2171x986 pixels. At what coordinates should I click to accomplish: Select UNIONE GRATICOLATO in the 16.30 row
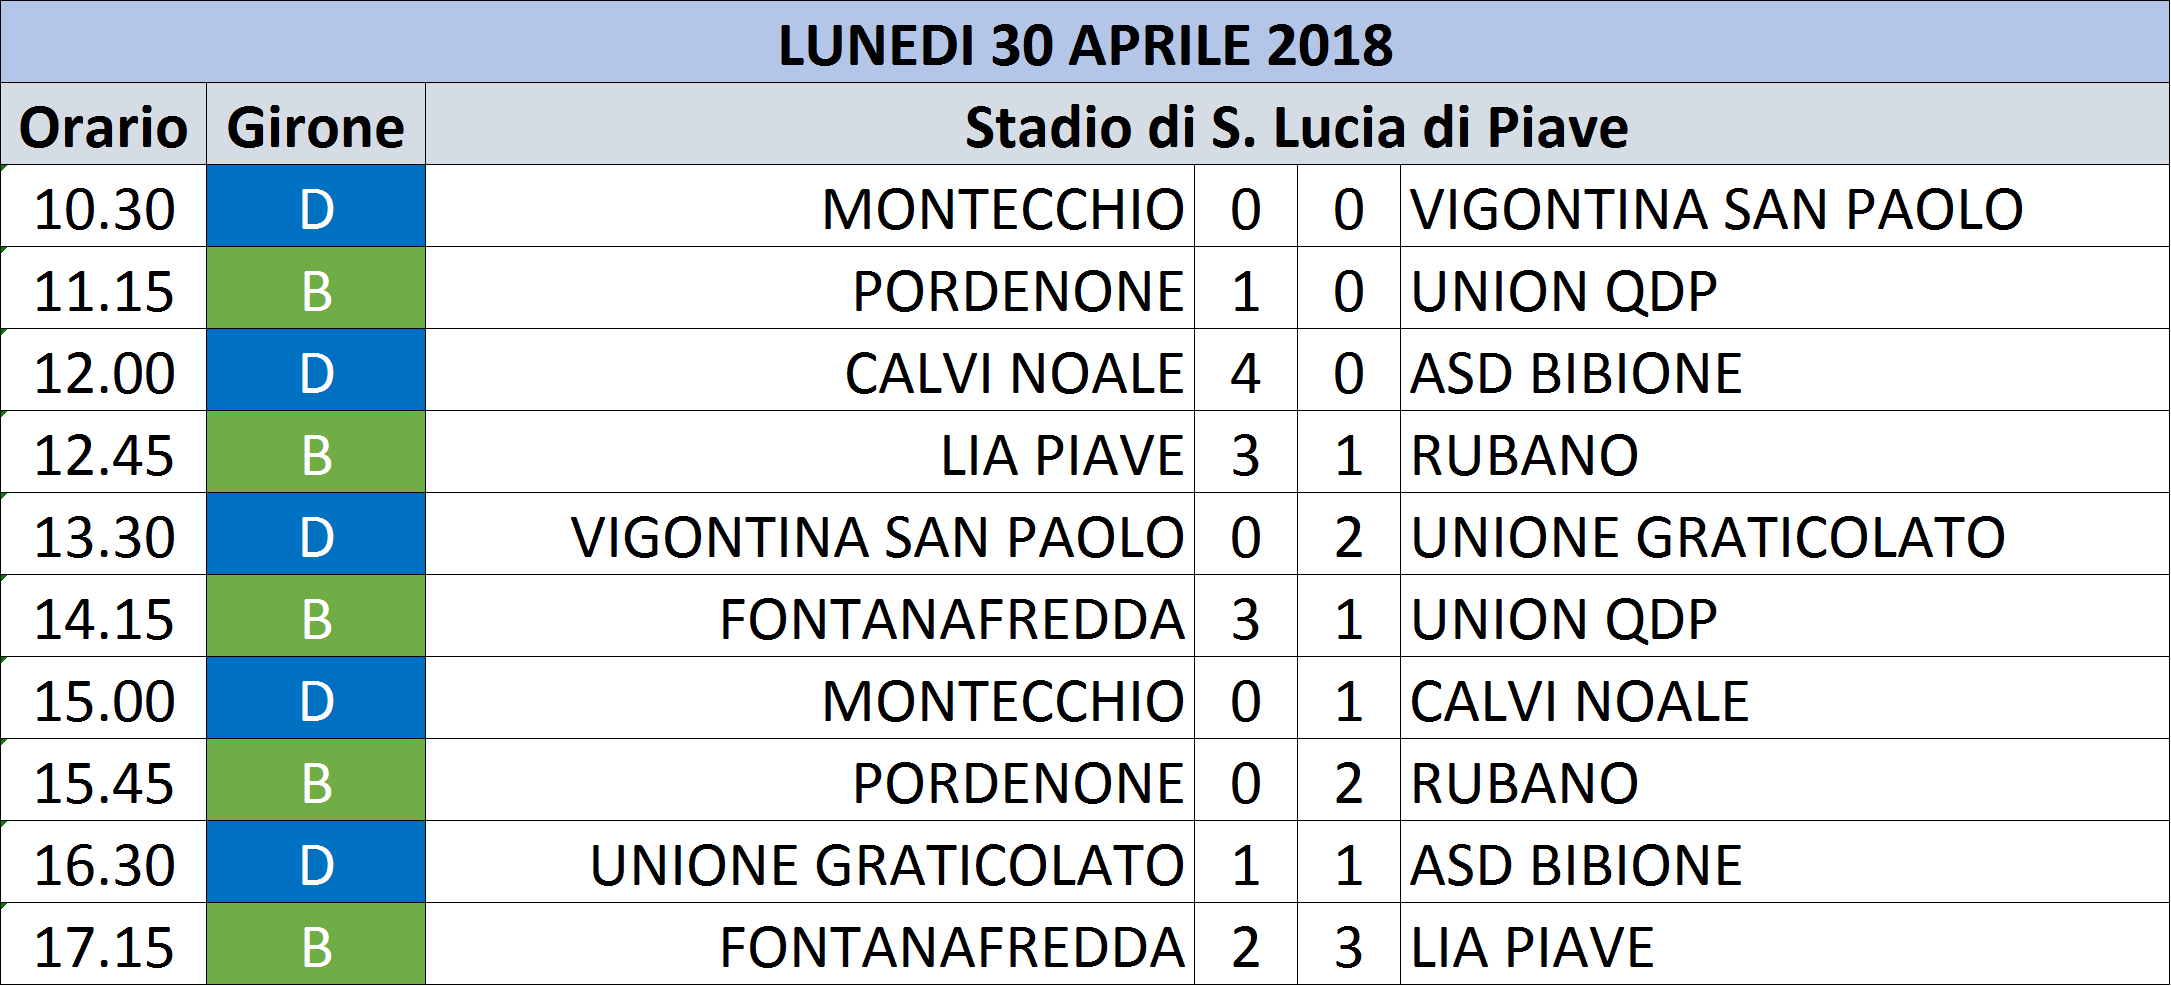tap(810, 862)
